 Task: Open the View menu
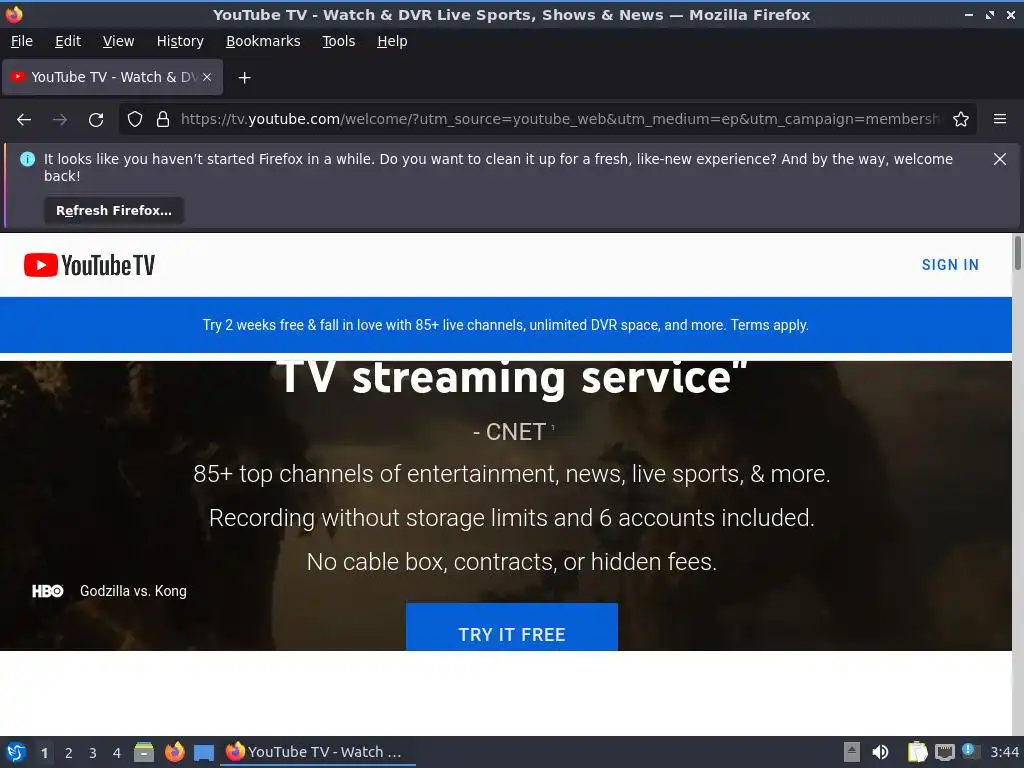coord(118,41)
